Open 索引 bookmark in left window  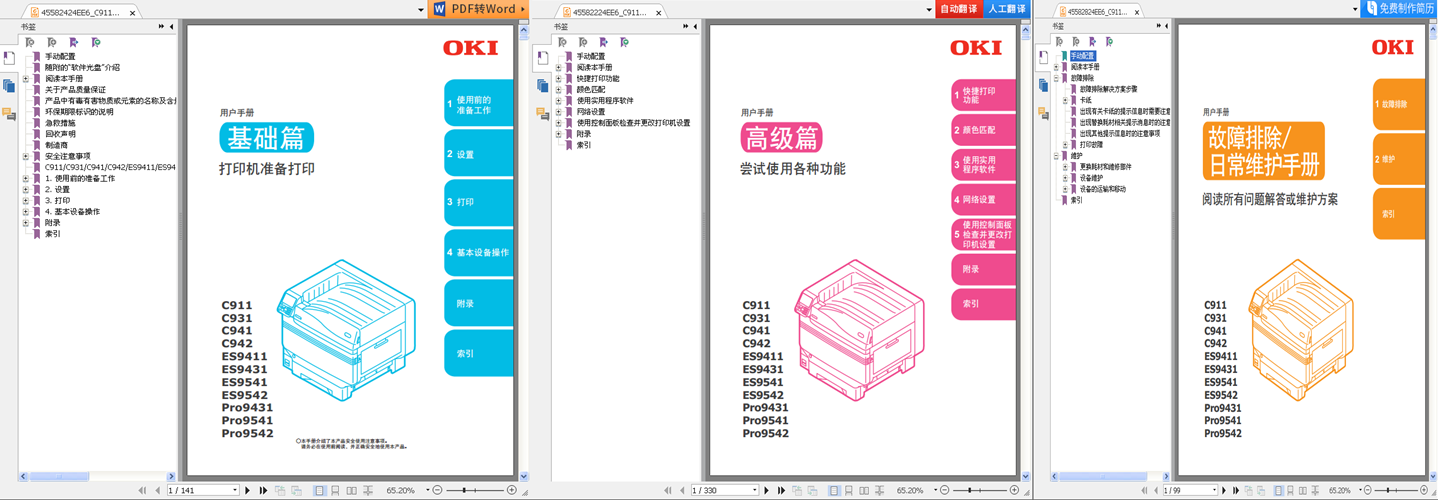coord(53,234)
